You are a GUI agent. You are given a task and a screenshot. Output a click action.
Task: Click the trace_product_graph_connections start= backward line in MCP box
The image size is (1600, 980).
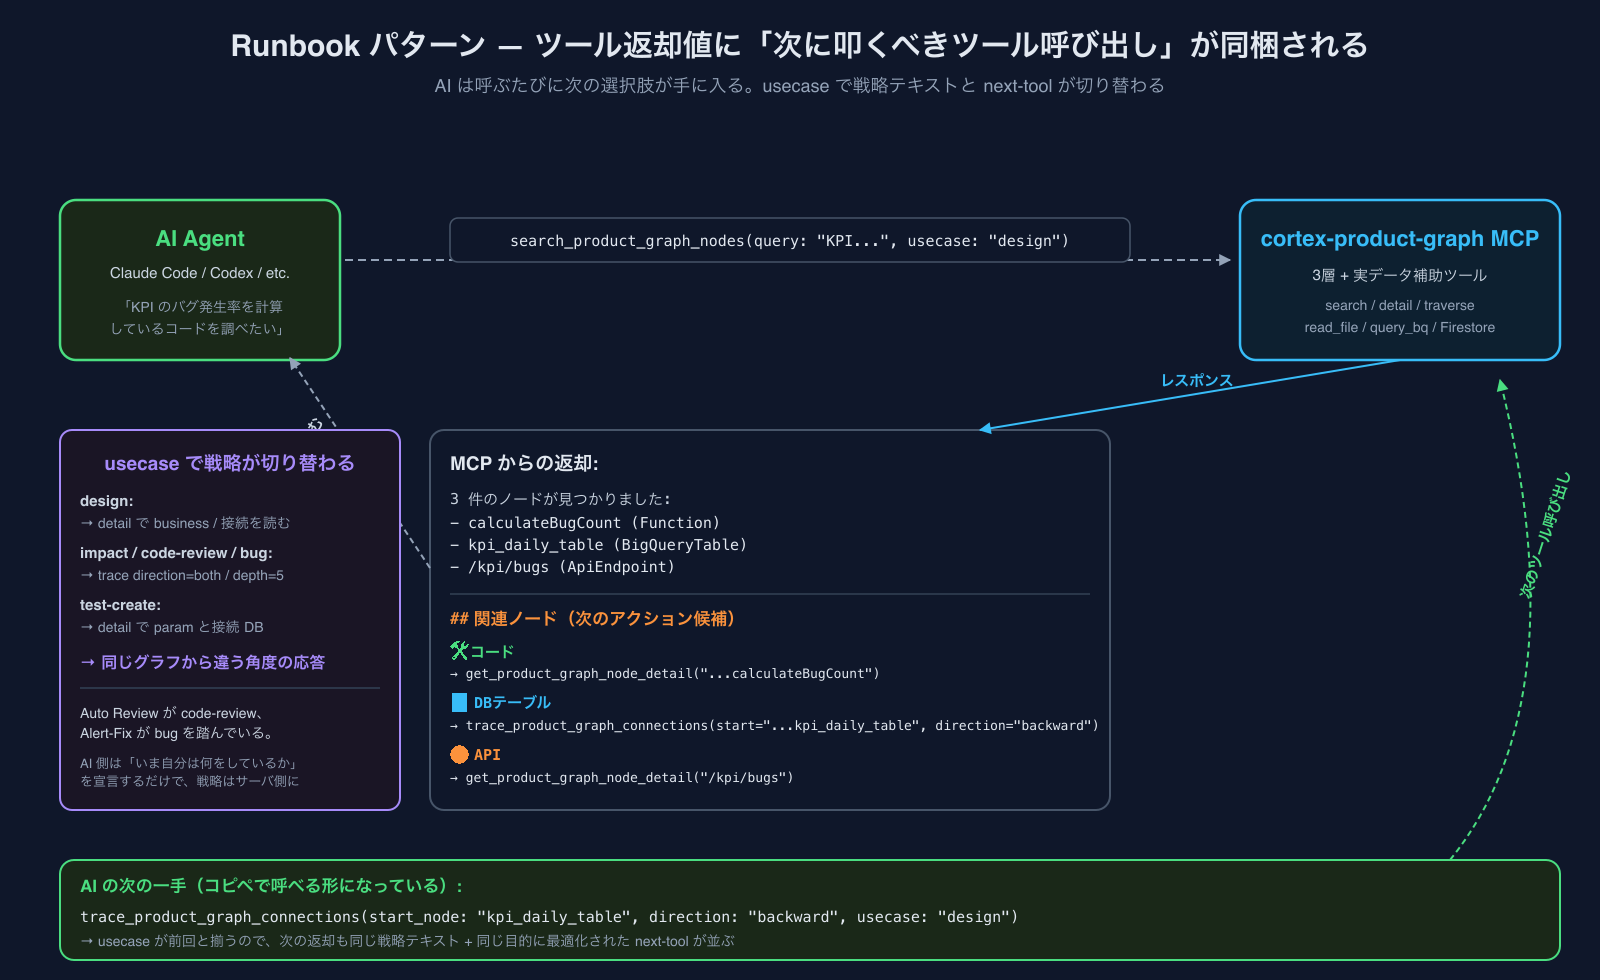[774, 726]
